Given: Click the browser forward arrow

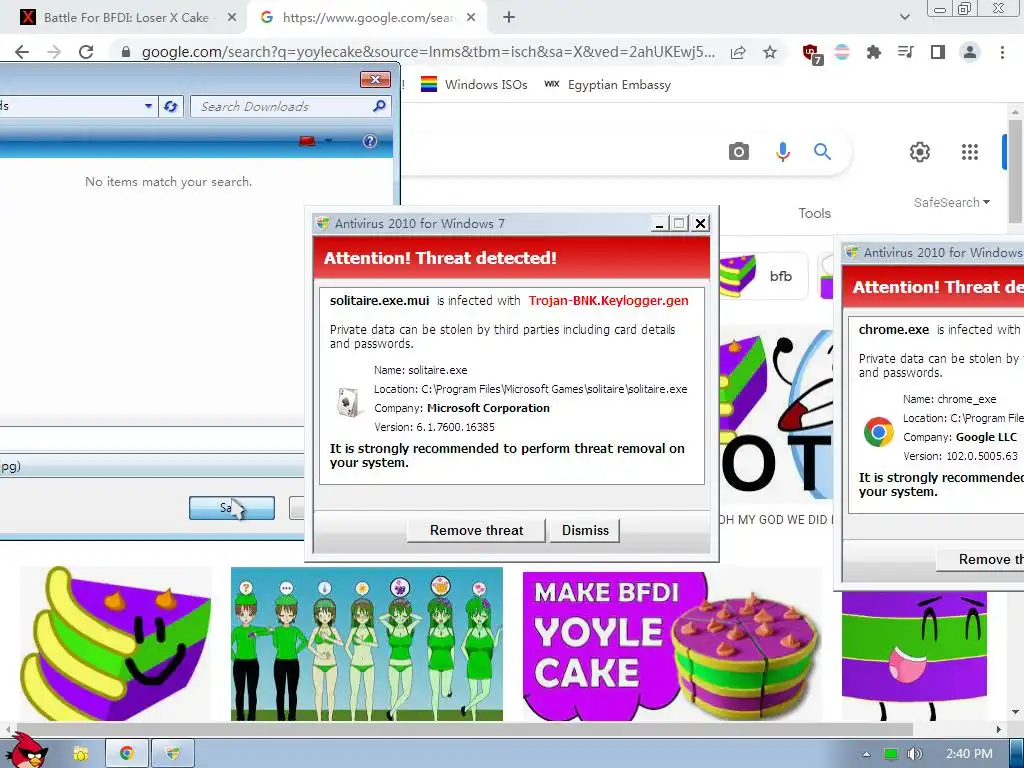Looking at the screenshot, I should (x=54, y=52).
